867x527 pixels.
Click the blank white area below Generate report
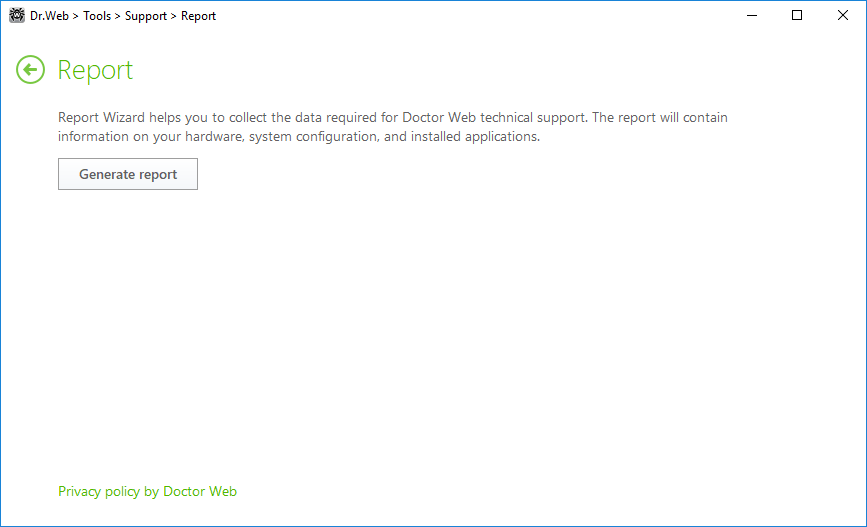(x=431, y=332)
